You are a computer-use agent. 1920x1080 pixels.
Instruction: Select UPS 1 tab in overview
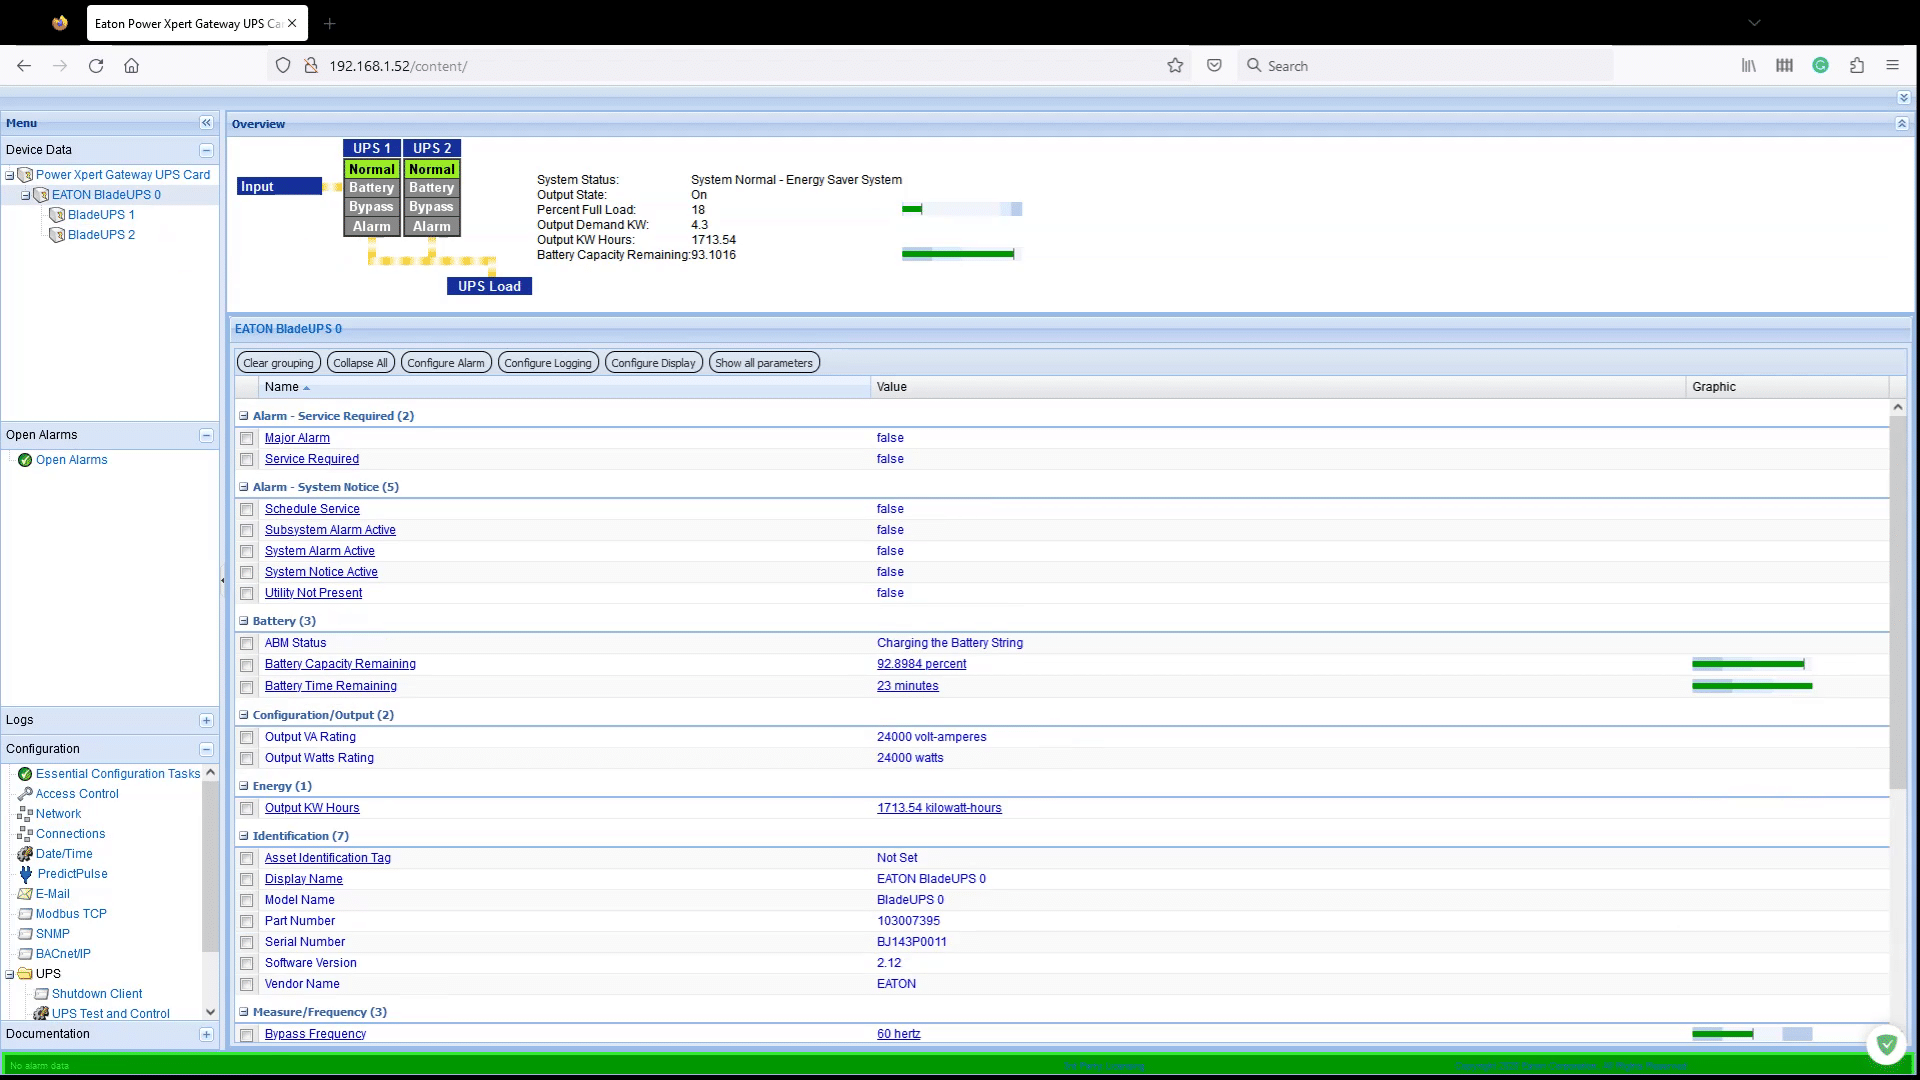tap(372, 148)
